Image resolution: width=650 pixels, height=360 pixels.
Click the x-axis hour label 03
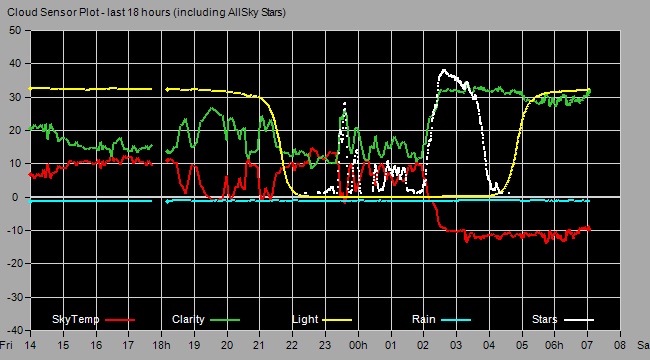click(x=456, y=345)
